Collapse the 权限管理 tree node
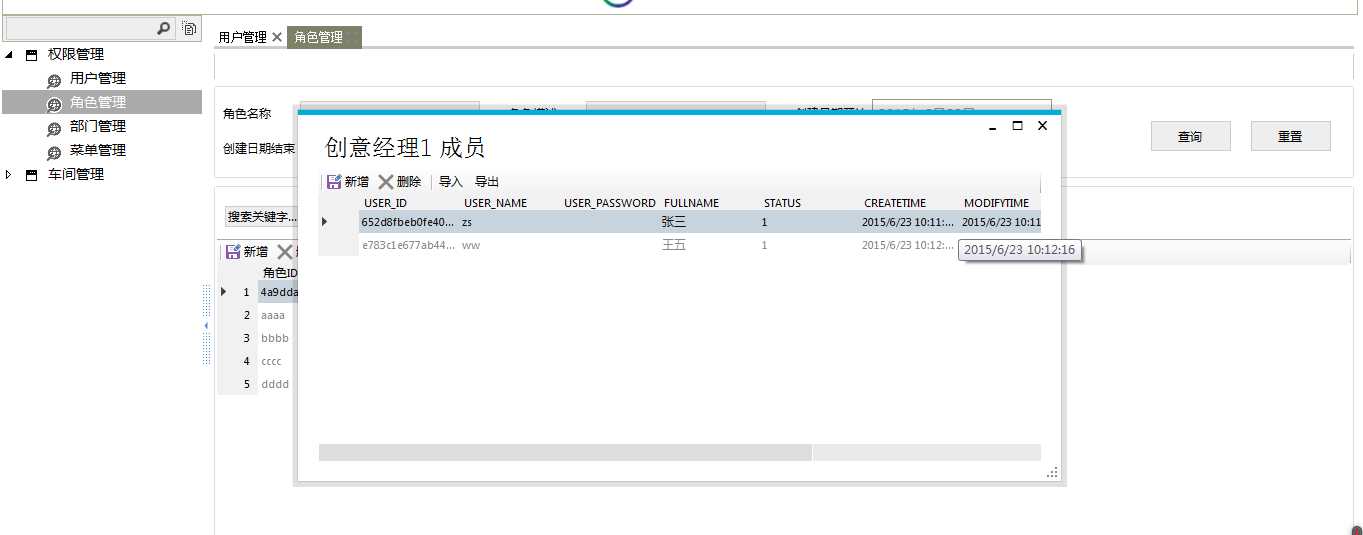The height and width of the screenshot is (535, 1363). pos(9,55)
